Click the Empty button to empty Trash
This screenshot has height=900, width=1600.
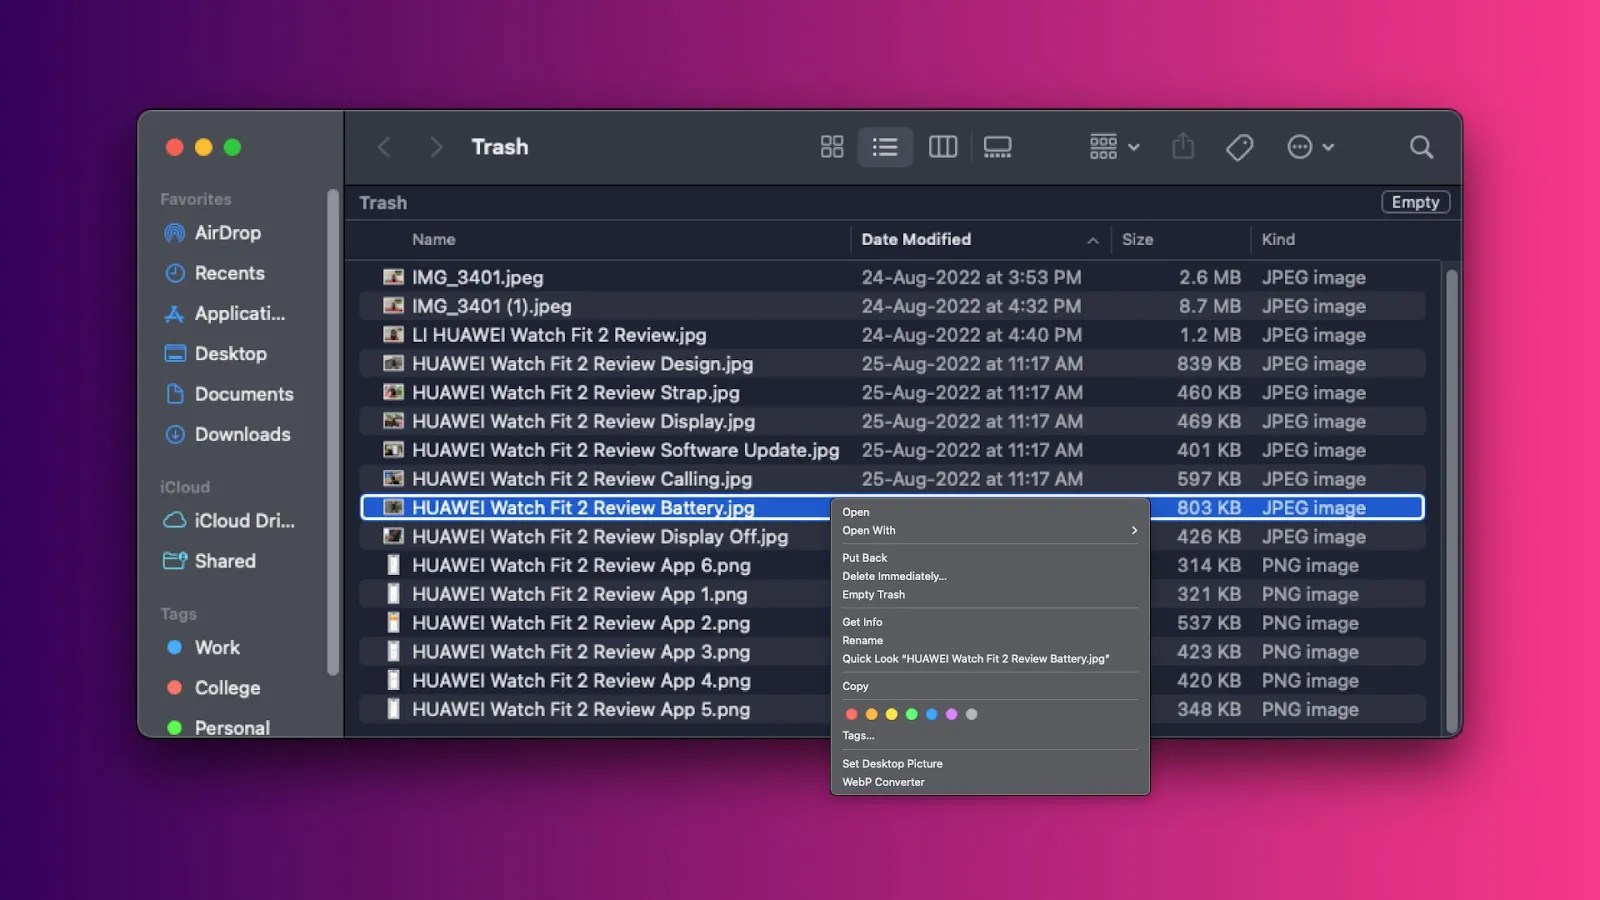pyautogui.click(x=1415, y=201)
